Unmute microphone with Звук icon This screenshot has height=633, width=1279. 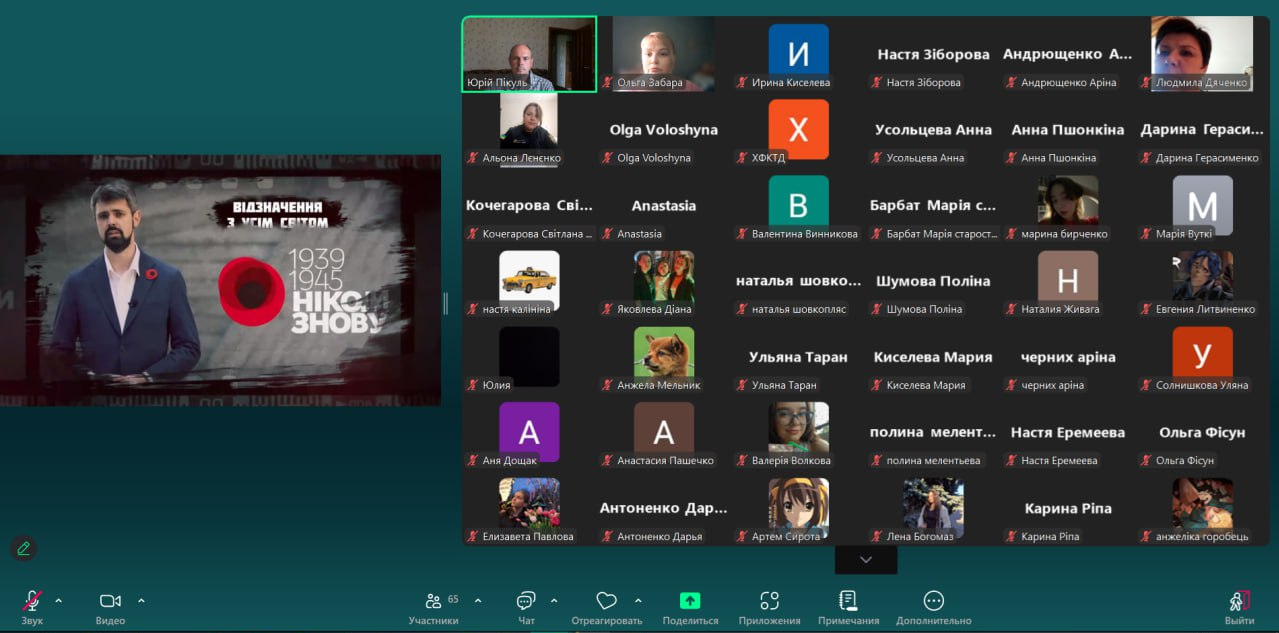click(32, 601)
